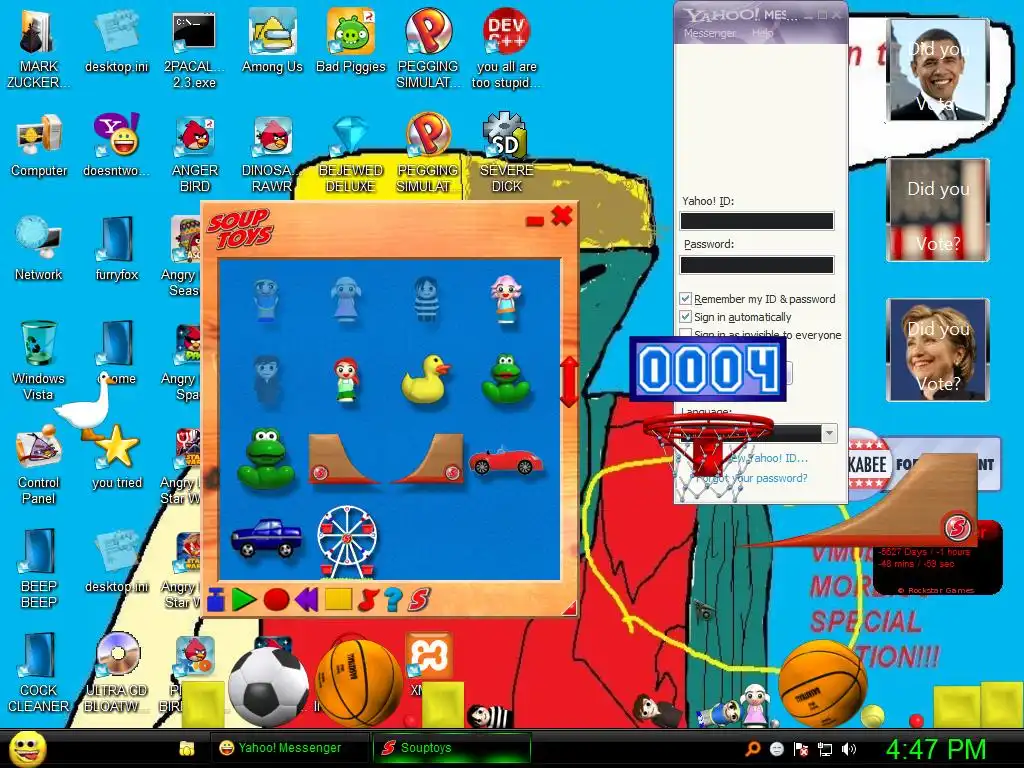Open the Yahoo doesntwo desktop icon
Image resolution: width=1024 pixels, height=768 pixels.
[x=116, y=146]
